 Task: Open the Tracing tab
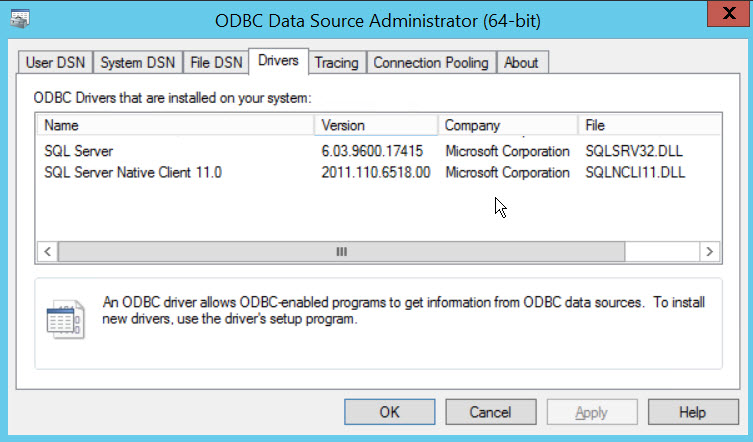(x=337, y=63)
